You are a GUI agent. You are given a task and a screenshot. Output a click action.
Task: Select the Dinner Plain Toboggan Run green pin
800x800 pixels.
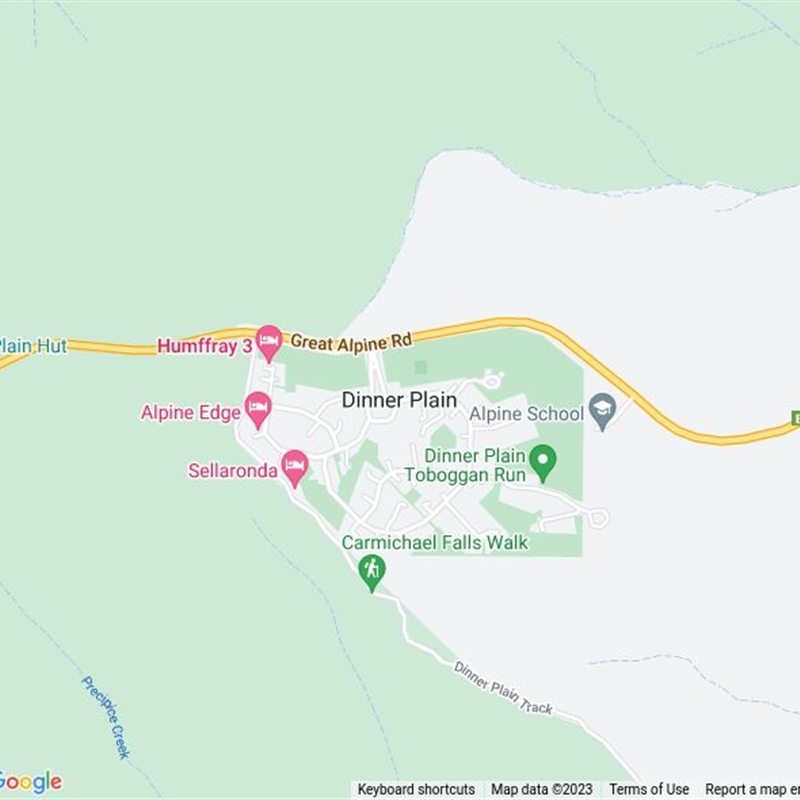[x=543, y=462]
